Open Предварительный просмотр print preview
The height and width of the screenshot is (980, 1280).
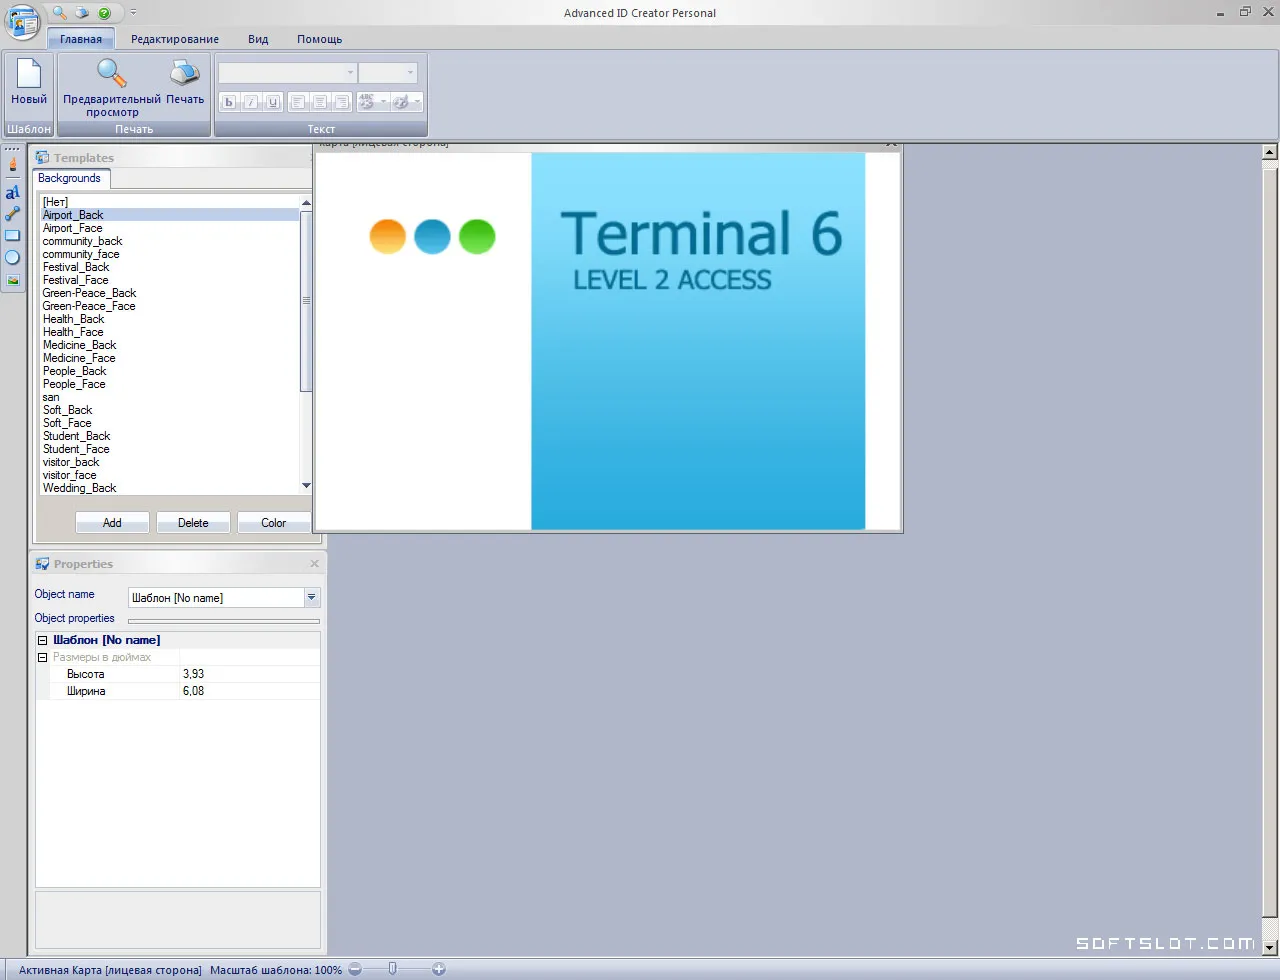click(112, 88)
